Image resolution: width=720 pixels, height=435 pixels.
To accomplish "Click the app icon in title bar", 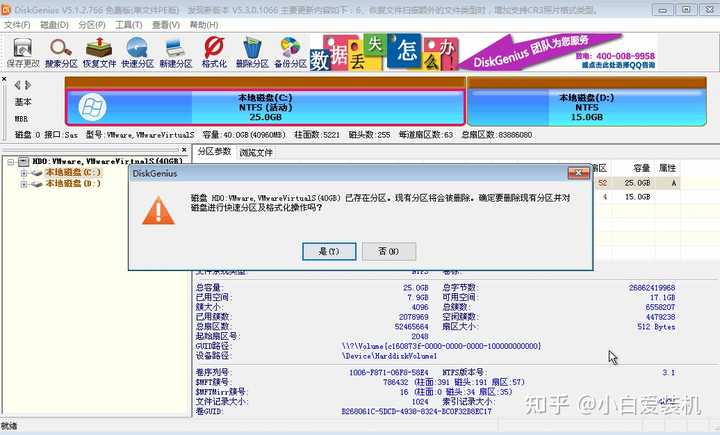I will pos(6,10).
